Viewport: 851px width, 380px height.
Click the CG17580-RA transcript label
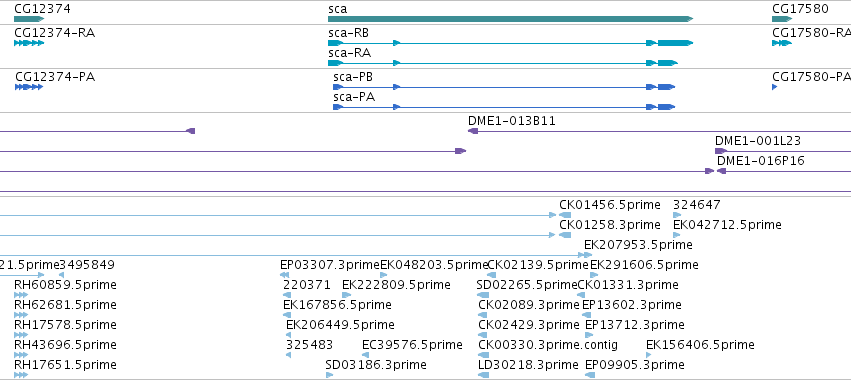coord(811,33)
